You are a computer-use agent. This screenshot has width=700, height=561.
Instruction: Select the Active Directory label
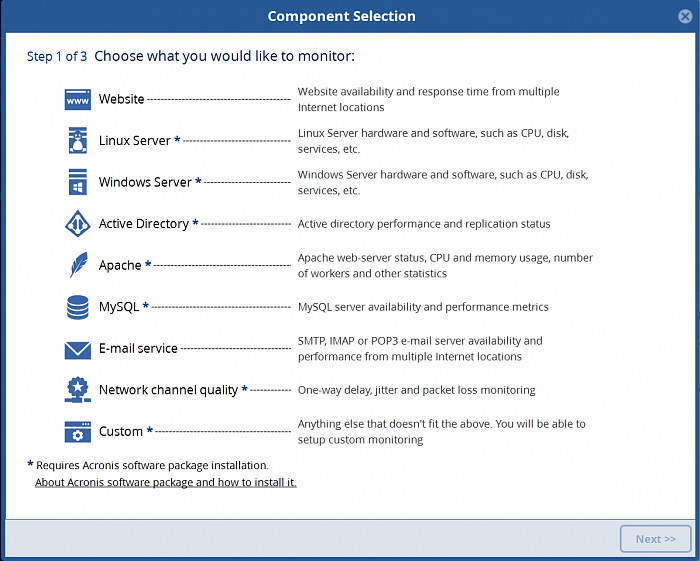tap(144, 224)
